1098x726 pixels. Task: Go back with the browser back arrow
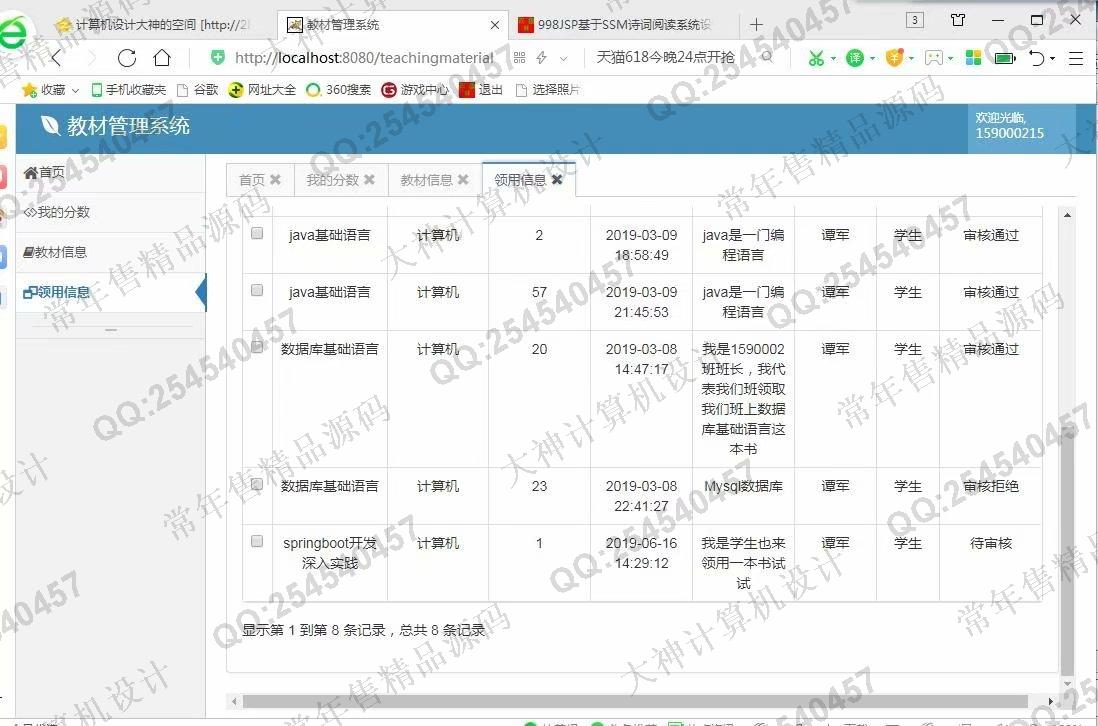[x=57, y=58]
